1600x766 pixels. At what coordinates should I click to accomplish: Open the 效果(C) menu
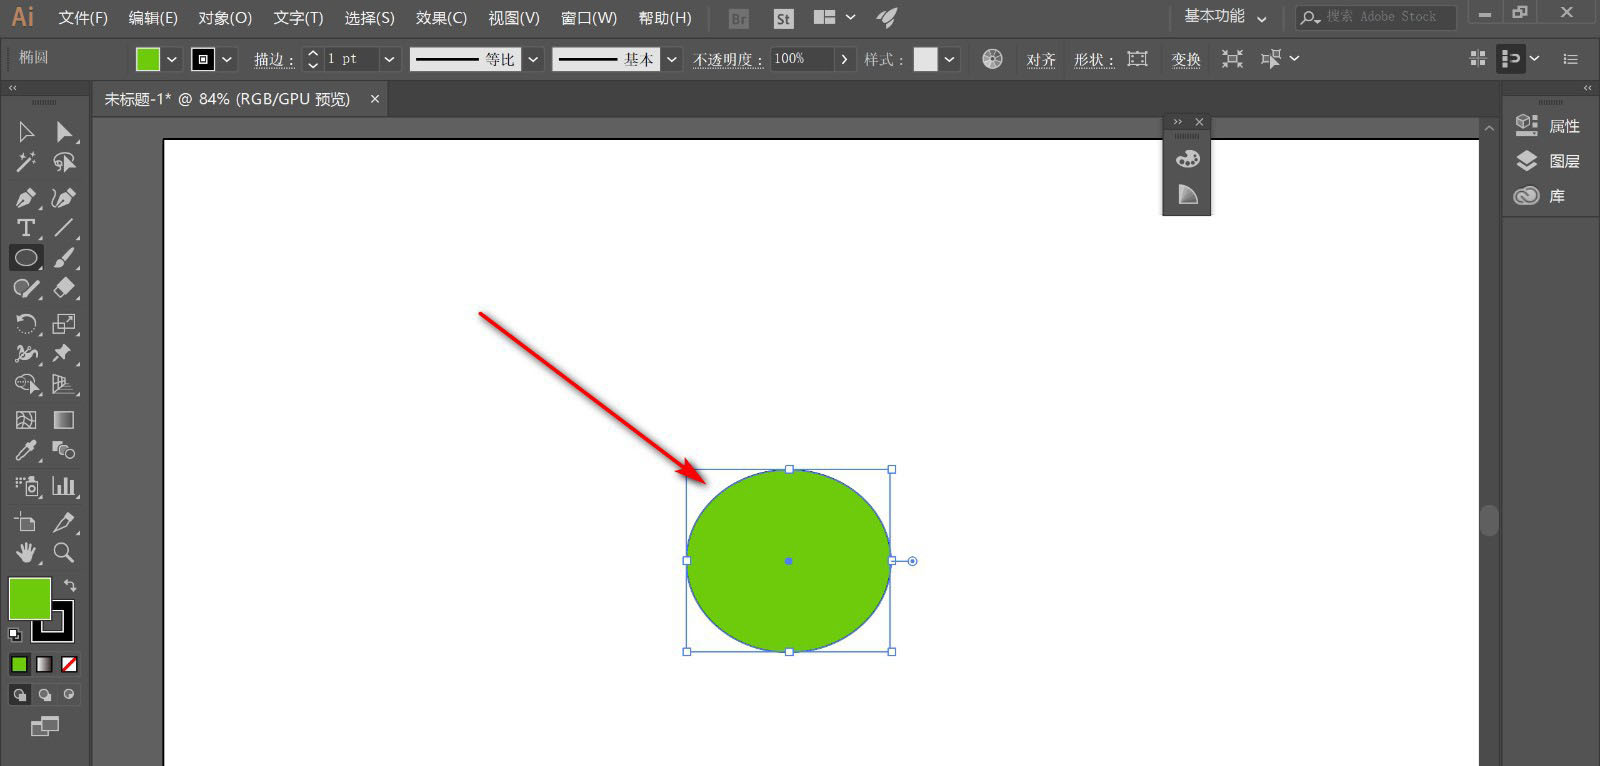(x=441, y=18)
